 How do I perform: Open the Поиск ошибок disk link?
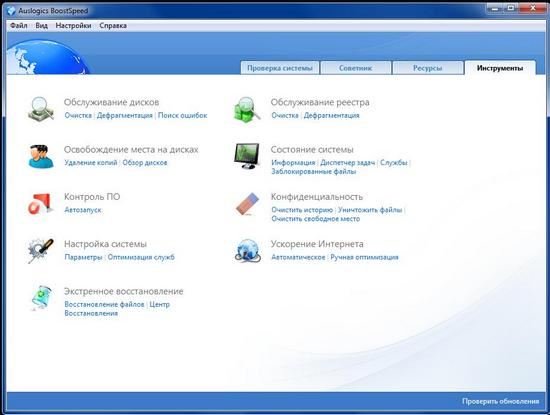pos(182,115)
